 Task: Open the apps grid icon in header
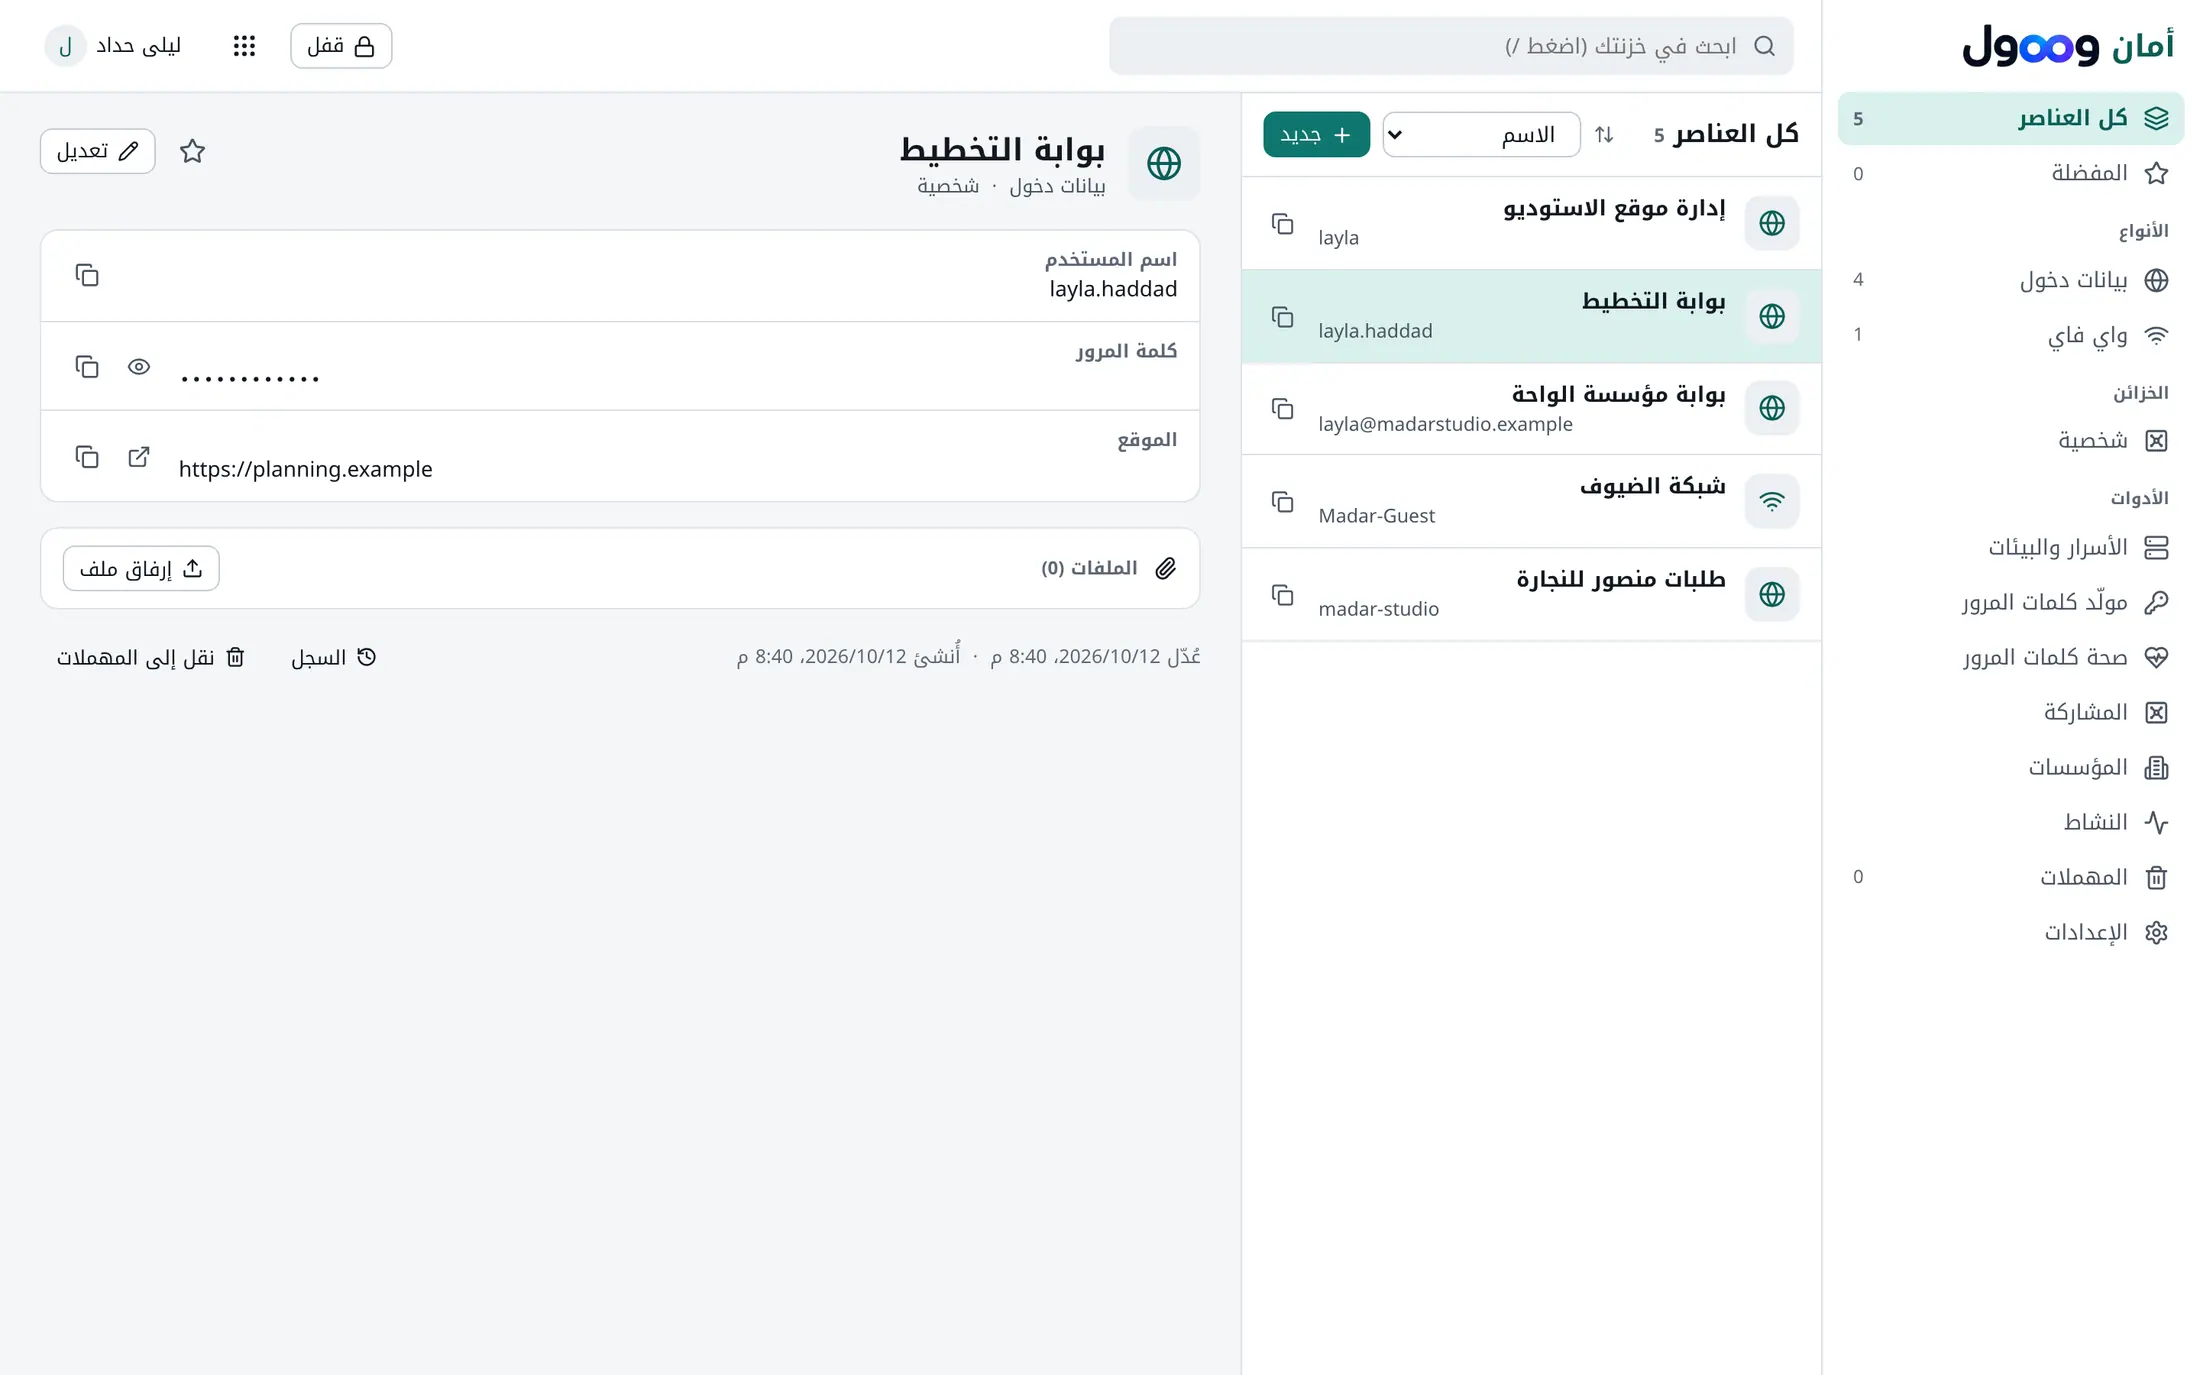click(244, 46)
